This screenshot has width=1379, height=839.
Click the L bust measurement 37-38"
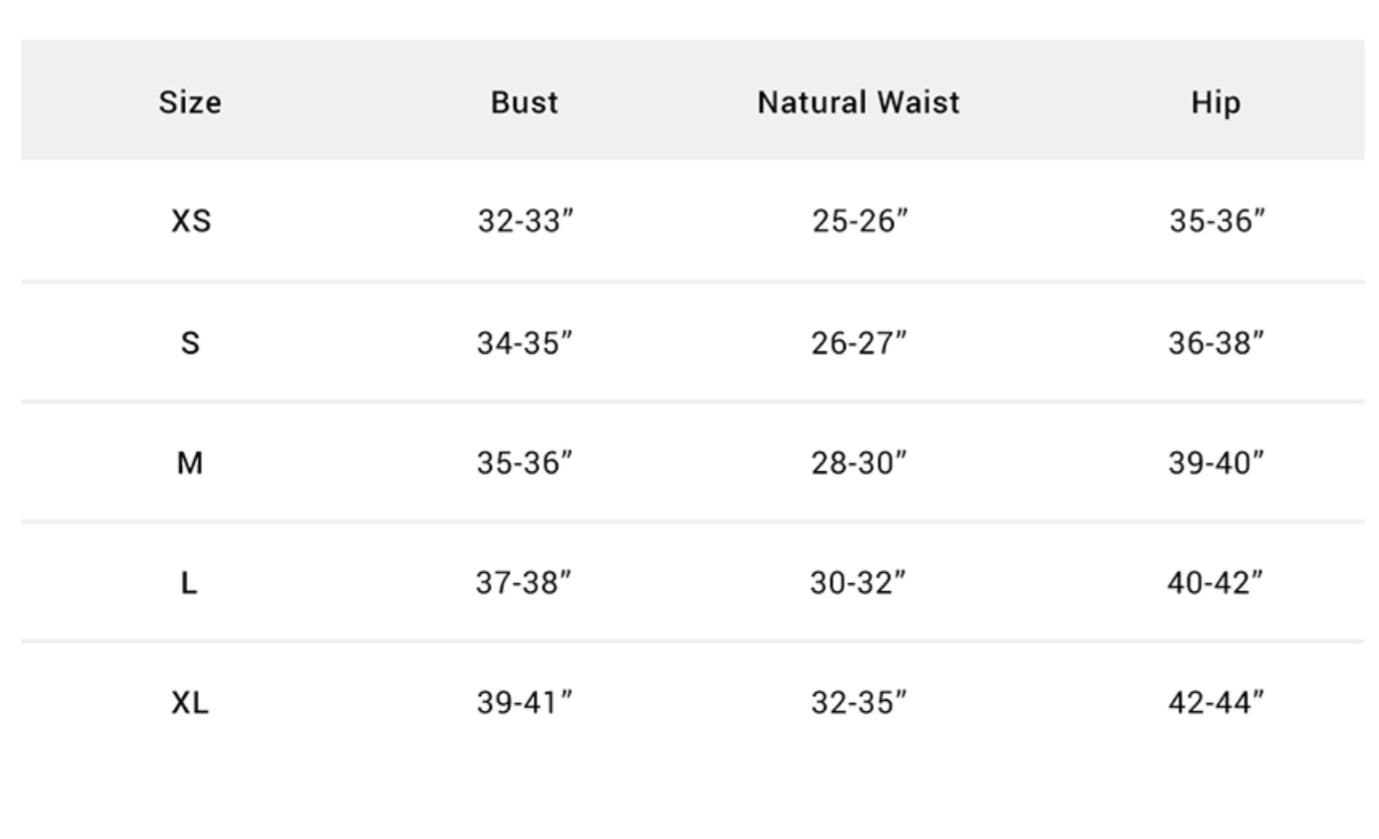pyautogui.click(x=523, y=583)
